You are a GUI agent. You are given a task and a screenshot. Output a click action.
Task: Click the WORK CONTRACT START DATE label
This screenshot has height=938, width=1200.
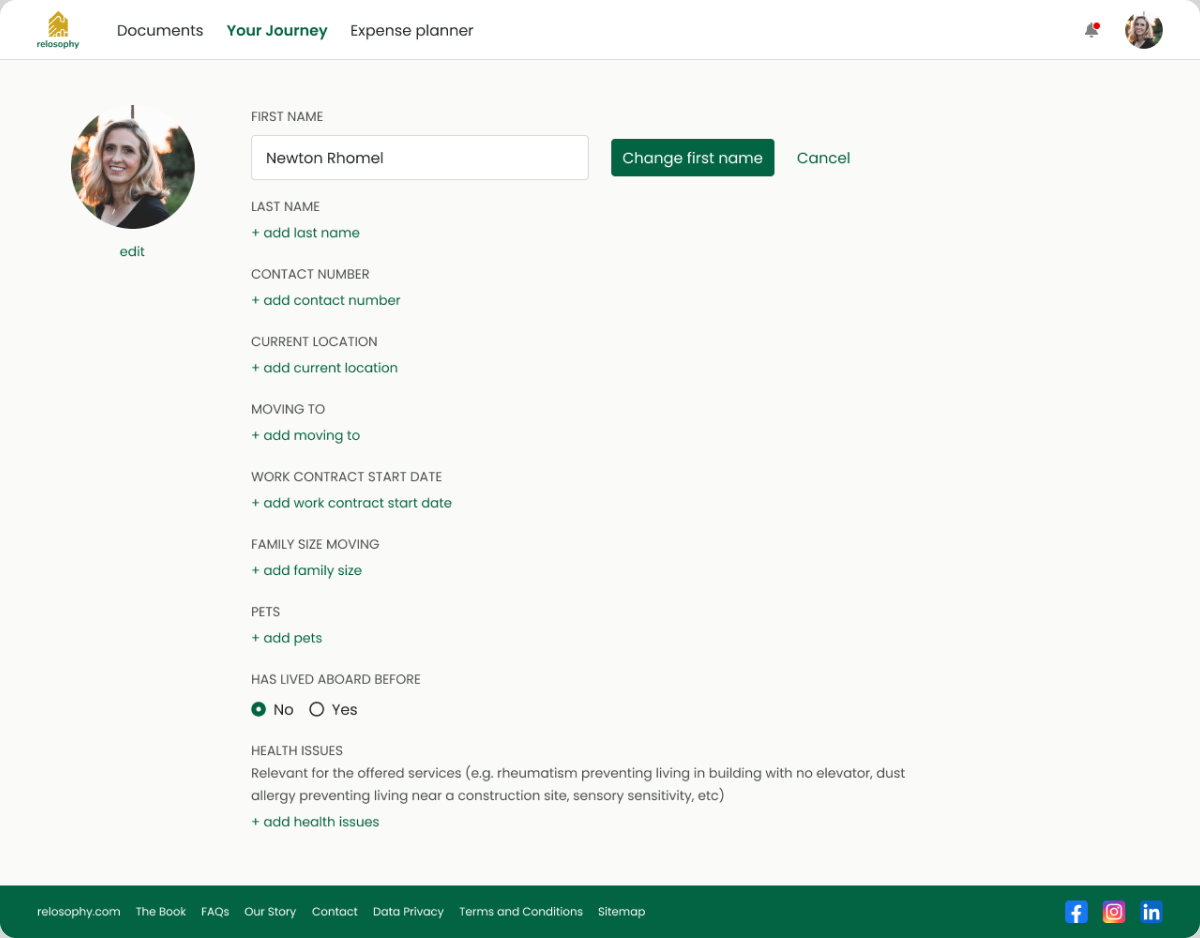click(x=346, y=477)
